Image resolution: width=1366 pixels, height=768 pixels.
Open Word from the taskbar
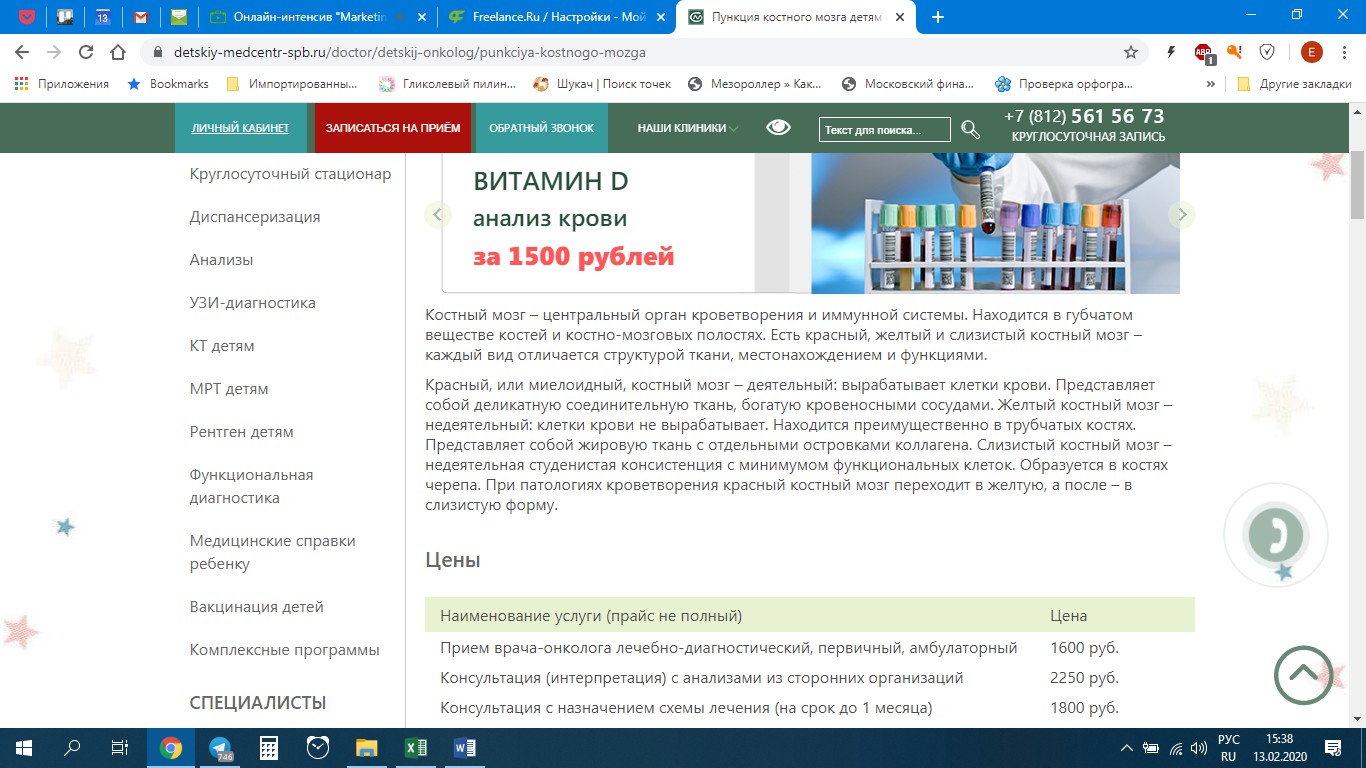click(464, 748)
